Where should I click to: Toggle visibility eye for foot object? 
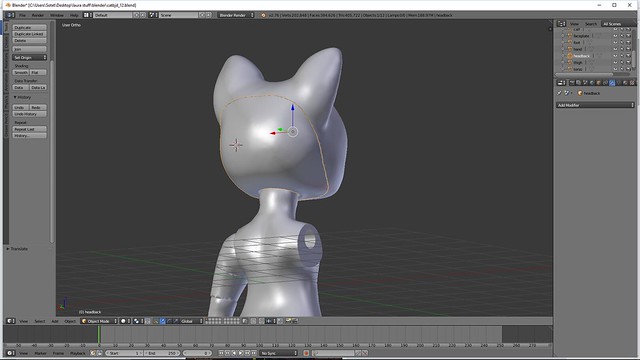pyautogui.click(x=615, y=42)
